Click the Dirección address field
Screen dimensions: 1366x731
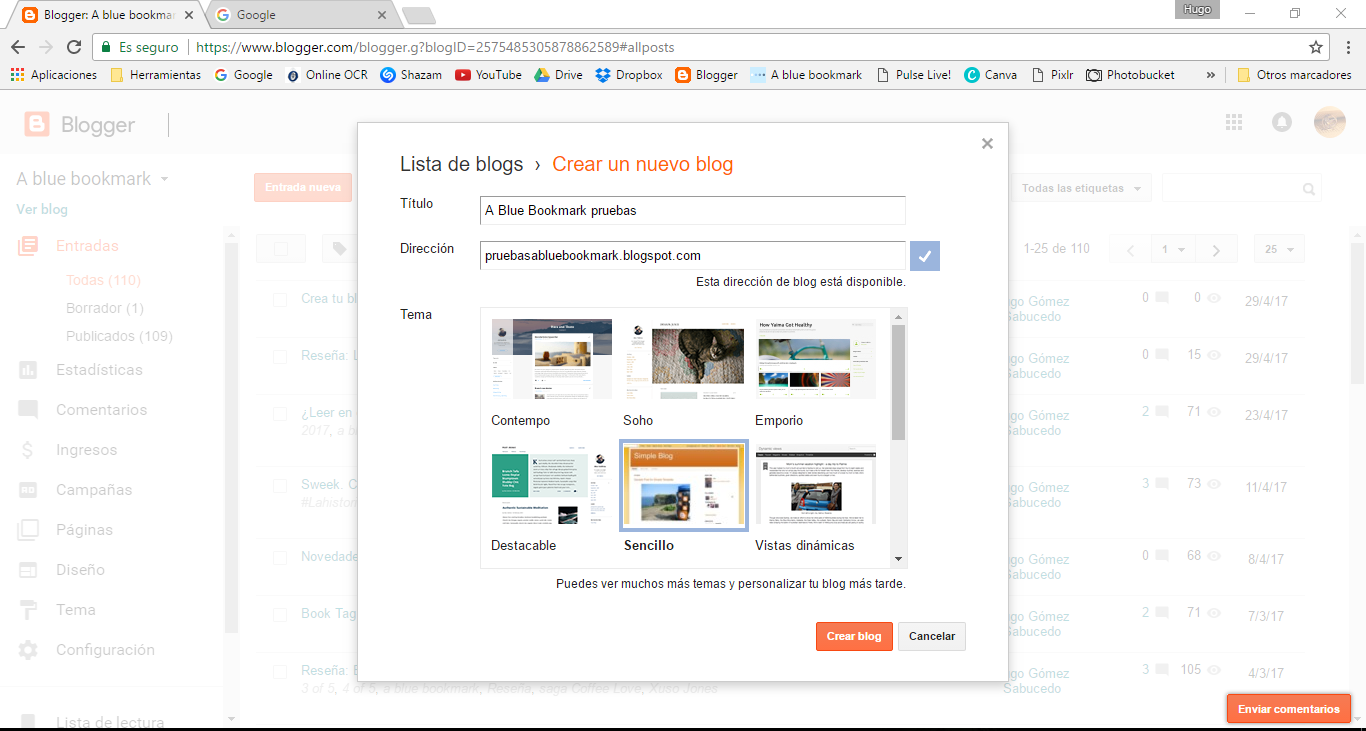click(x=692, y=256)
